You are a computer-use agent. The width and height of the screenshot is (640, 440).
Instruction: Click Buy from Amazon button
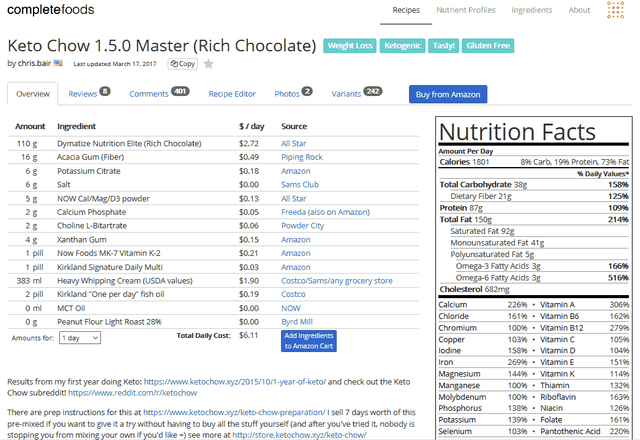click(448, 94)
